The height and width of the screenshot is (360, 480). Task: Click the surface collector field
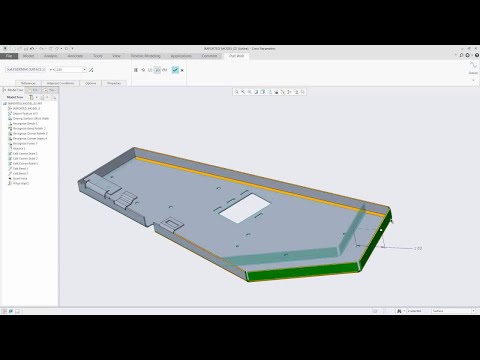point(25,69)
